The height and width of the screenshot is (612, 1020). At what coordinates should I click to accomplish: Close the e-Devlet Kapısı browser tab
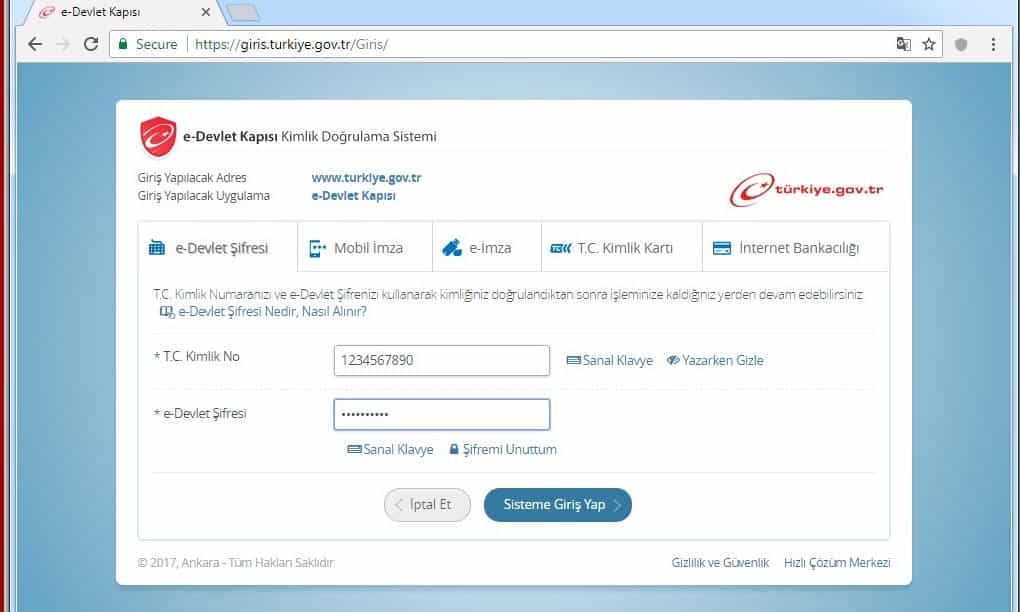tap(206, 12)
